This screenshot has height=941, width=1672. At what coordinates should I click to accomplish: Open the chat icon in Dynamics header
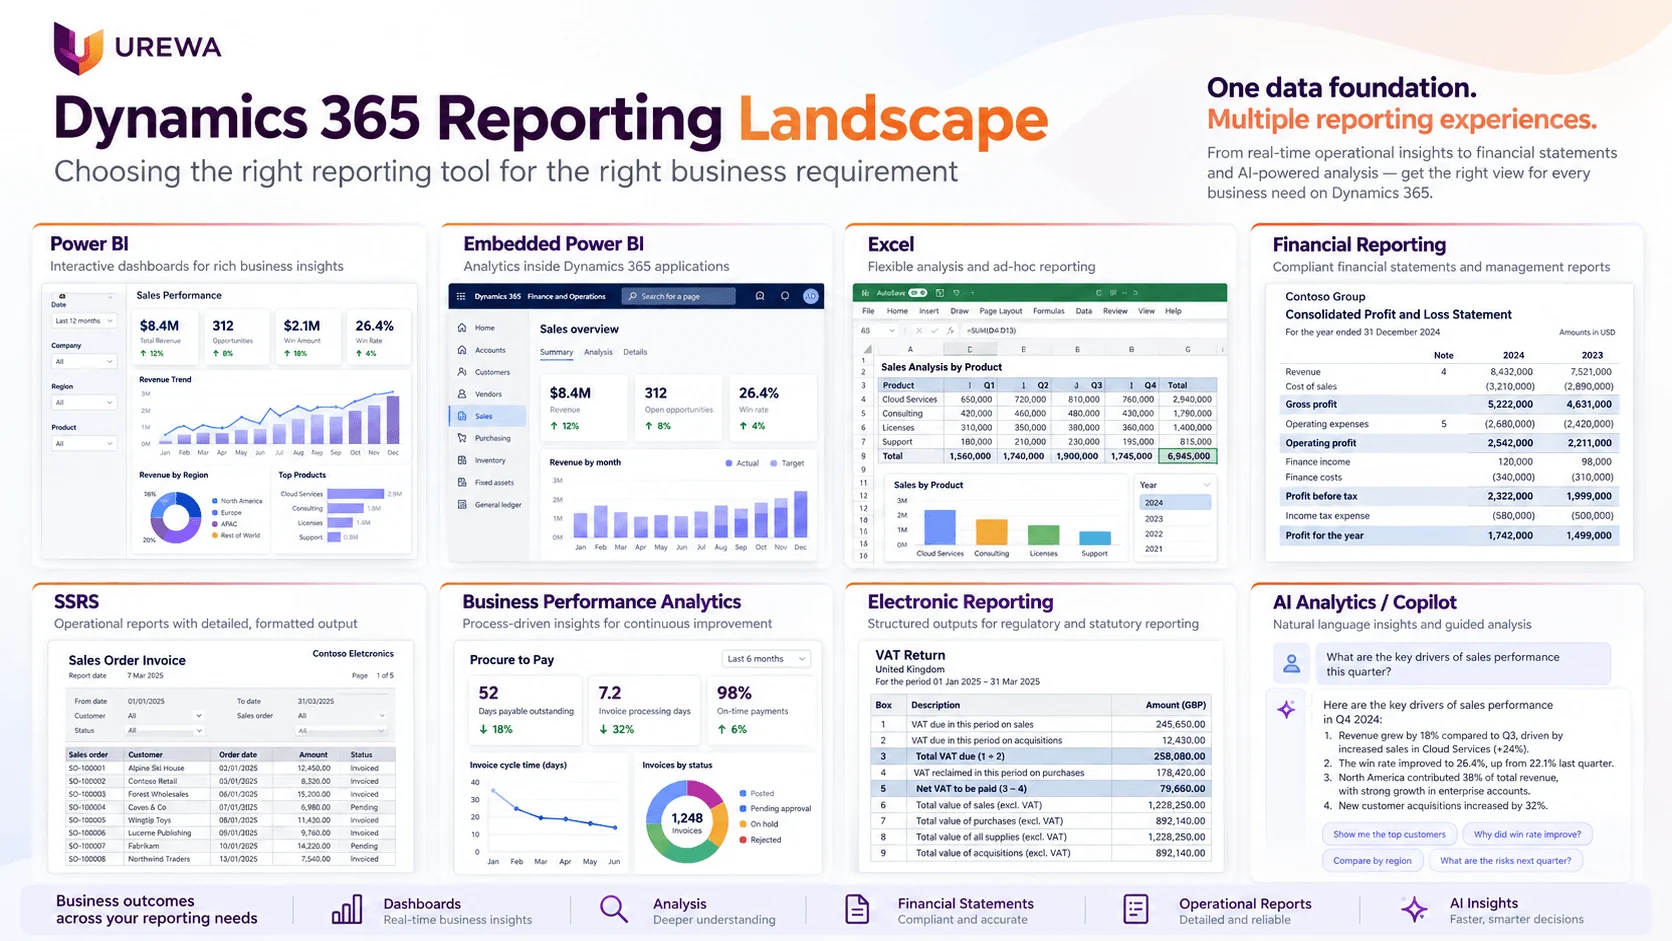(x=760, y=296)
